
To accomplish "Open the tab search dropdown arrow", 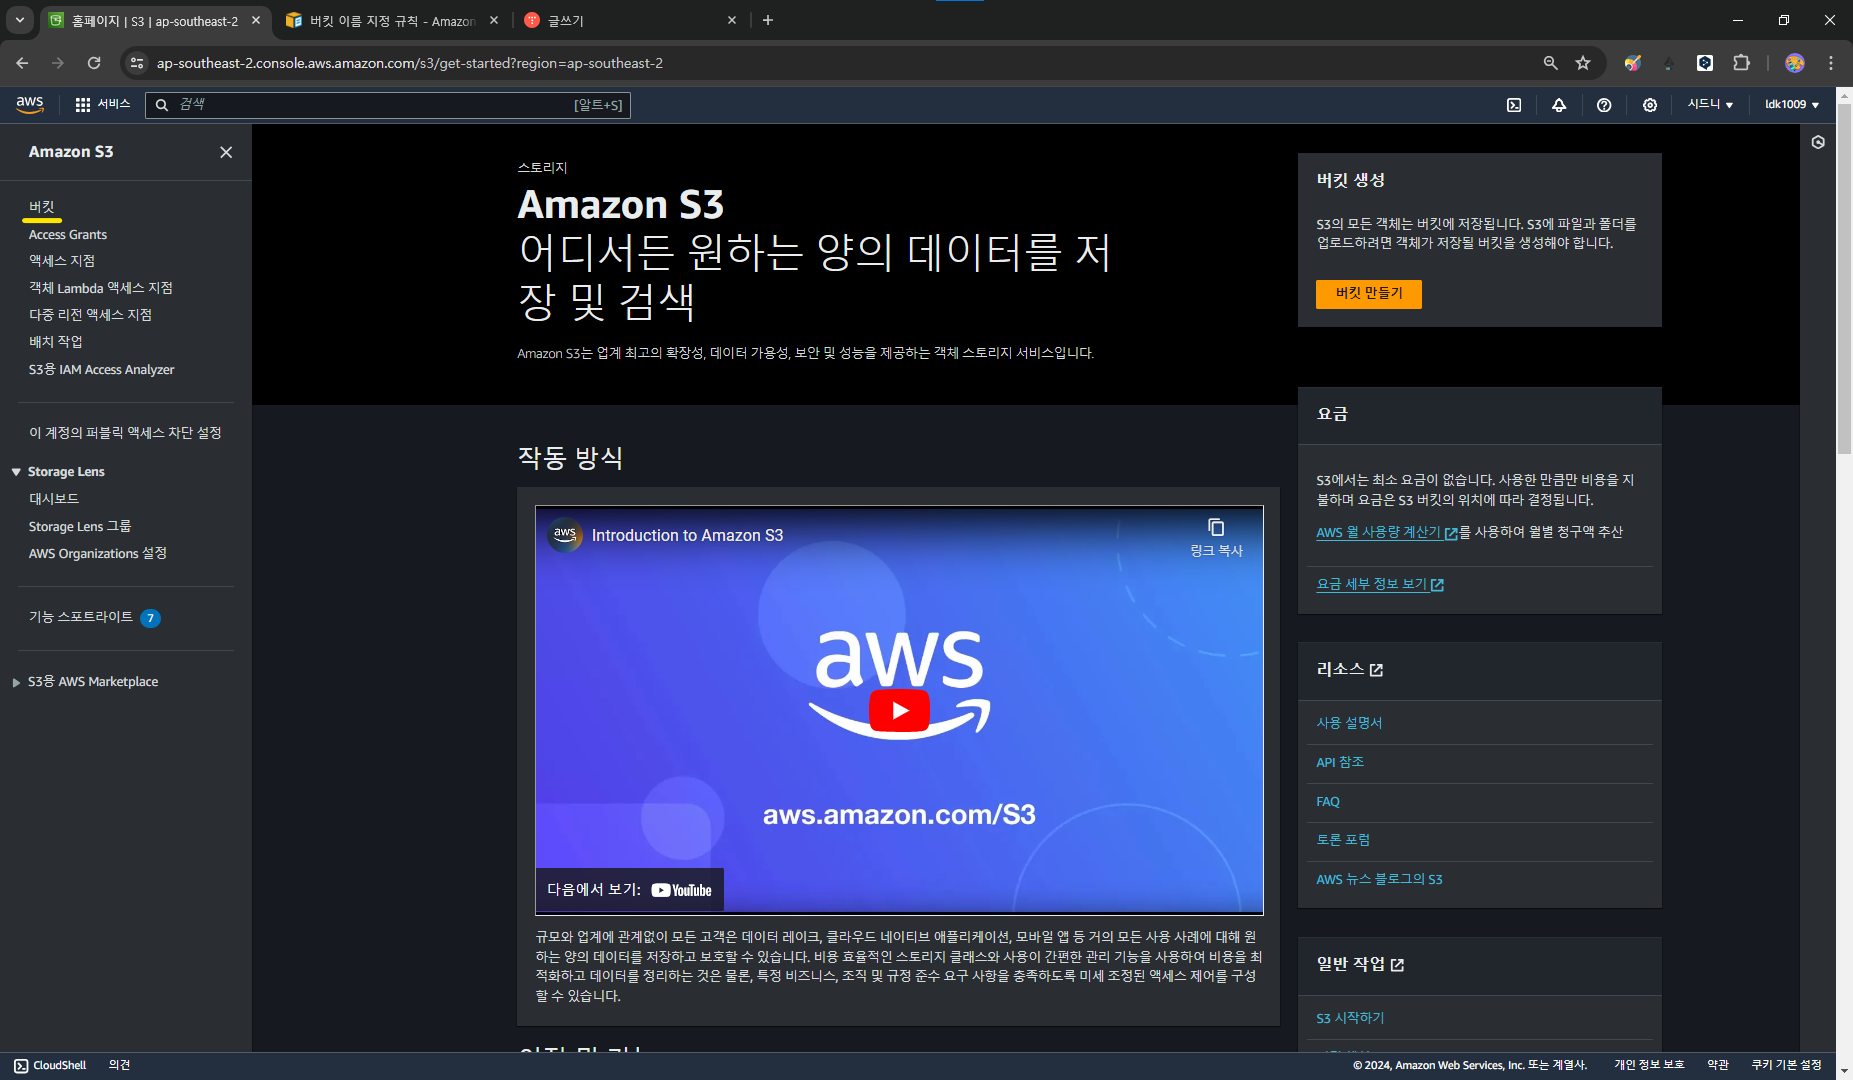I will pos(20,20).
